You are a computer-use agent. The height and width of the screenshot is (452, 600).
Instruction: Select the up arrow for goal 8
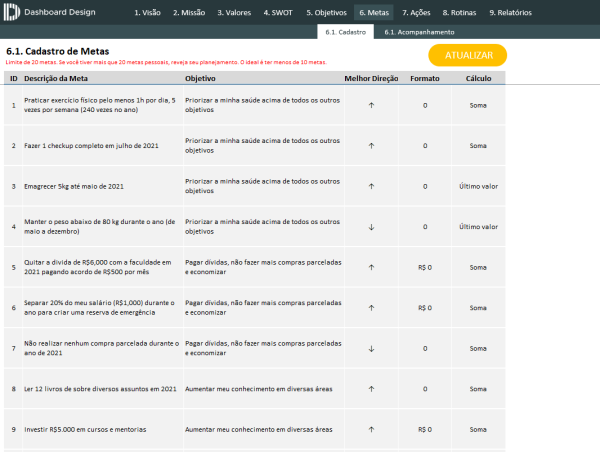pos(371,389)
